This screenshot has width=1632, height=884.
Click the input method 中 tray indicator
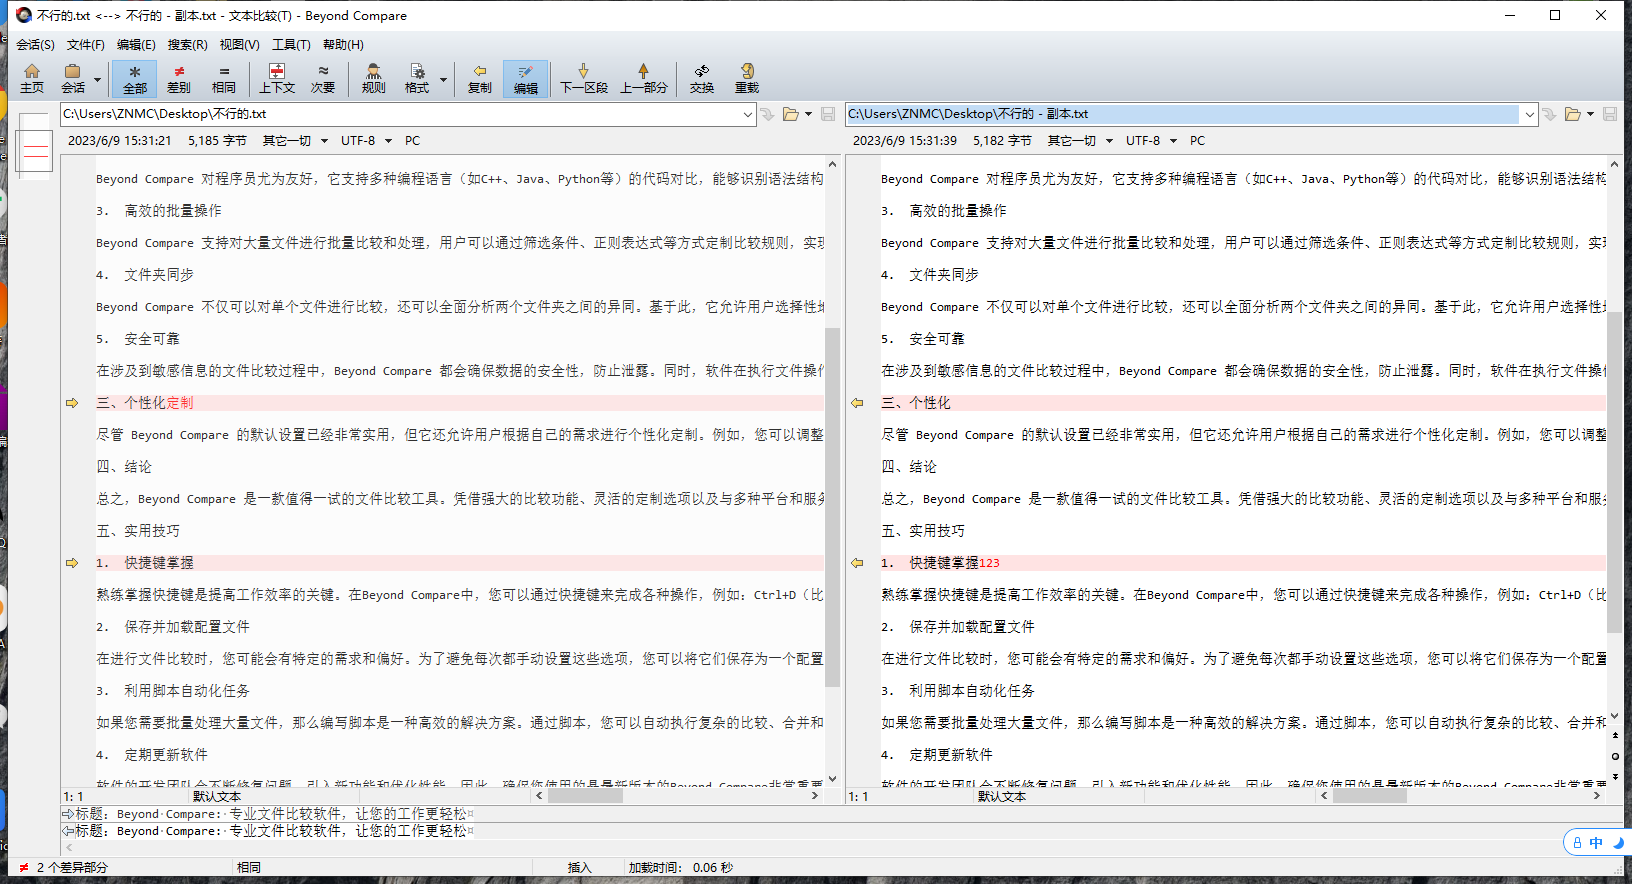pyautogui.click(x=1596, y=843)
